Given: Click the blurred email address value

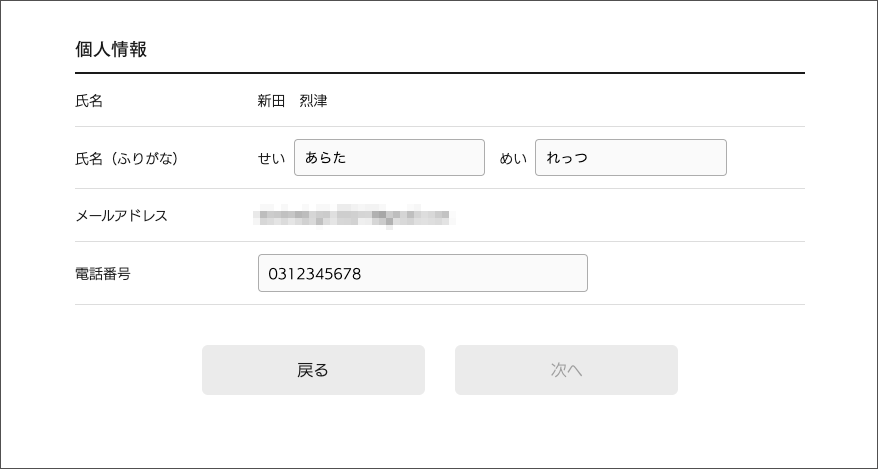Looking at the screenshot, I should [x=354, y=215].
